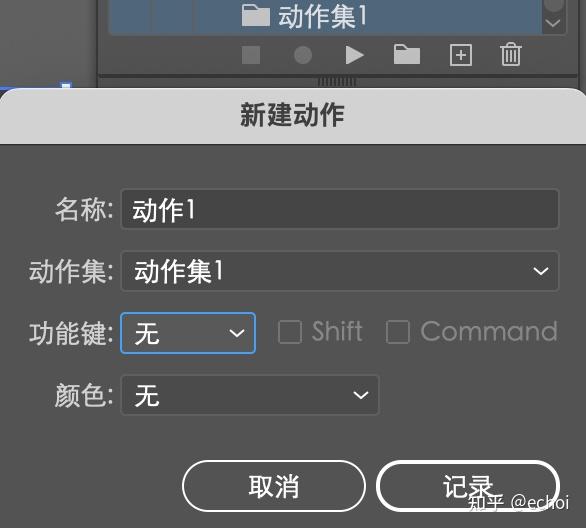Select the 动作集1 folder icon in list
The height and width of the screenshot is (528, 586).
(x=256, y=16)
